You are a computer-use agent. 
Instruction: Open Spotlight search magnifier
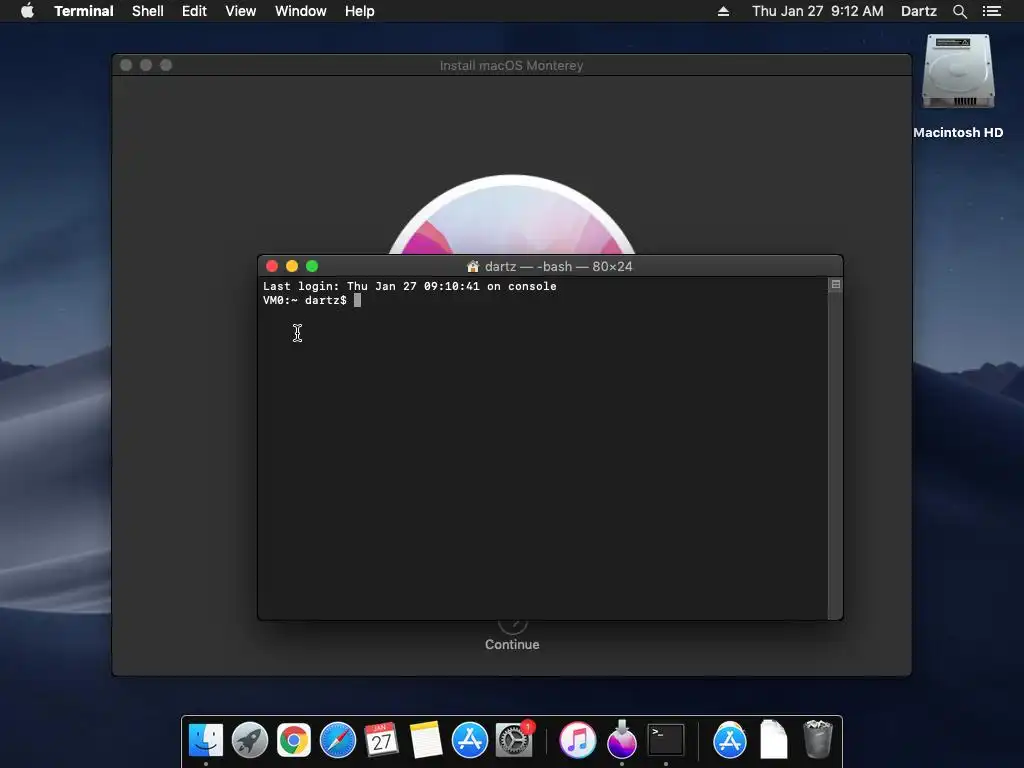click(x=959, y=11)
